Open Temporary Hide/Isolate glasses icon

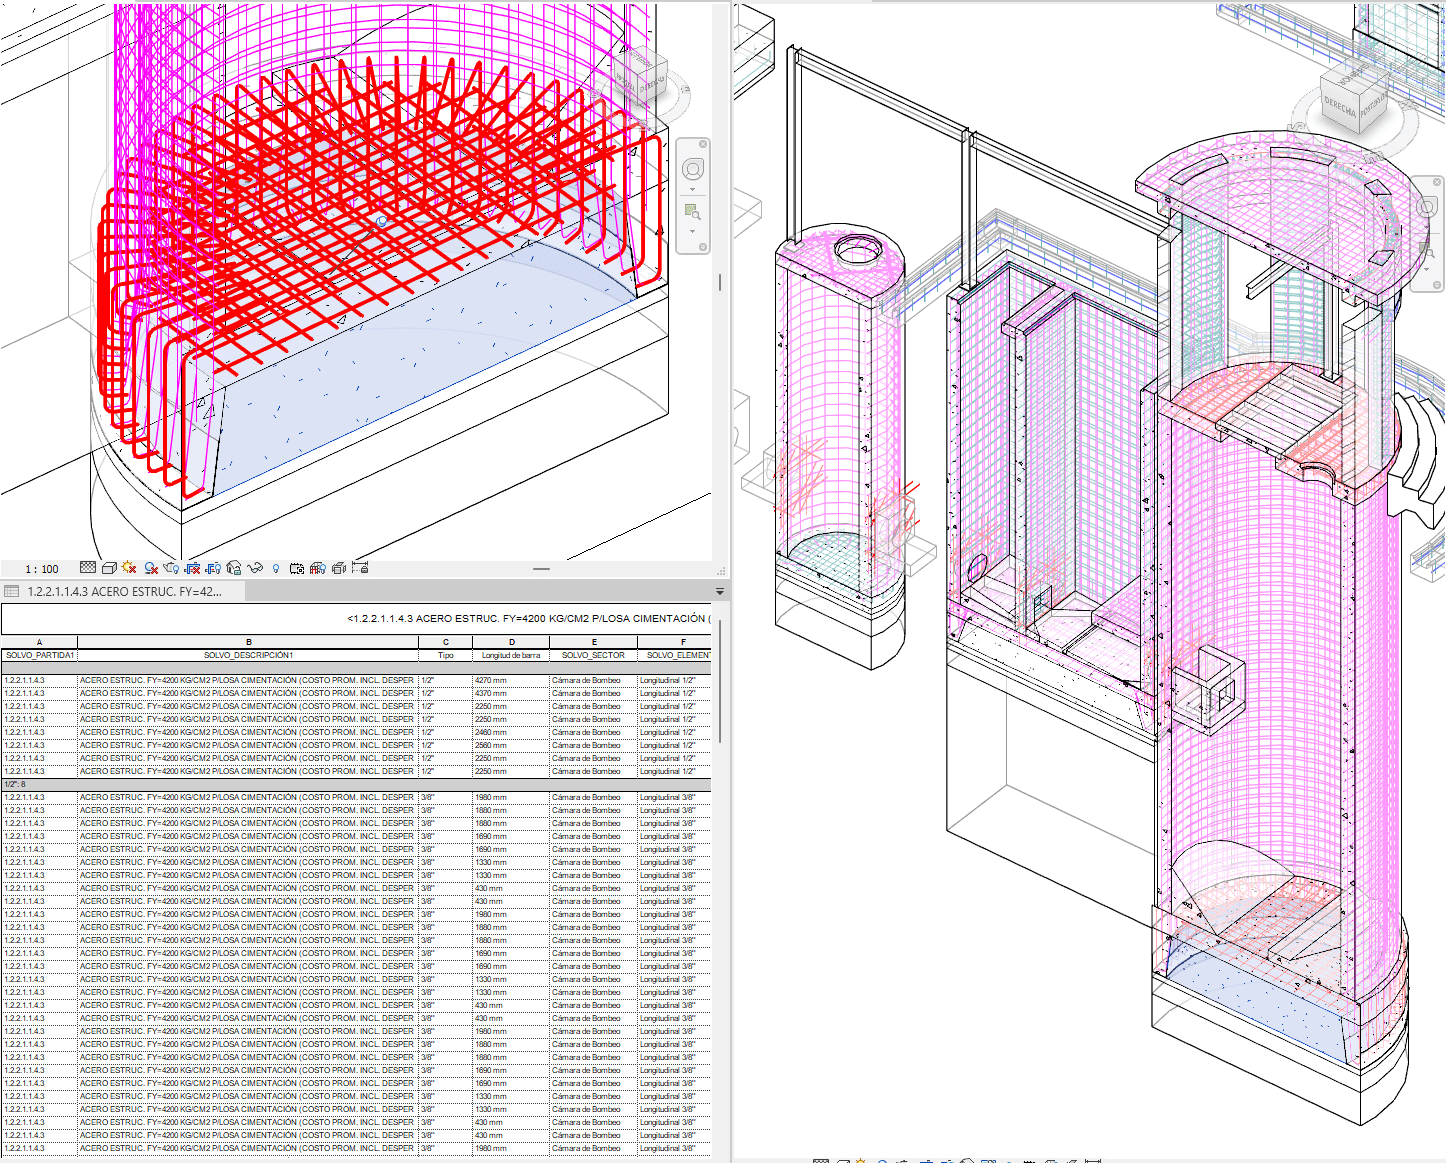[x=255, y=568]
